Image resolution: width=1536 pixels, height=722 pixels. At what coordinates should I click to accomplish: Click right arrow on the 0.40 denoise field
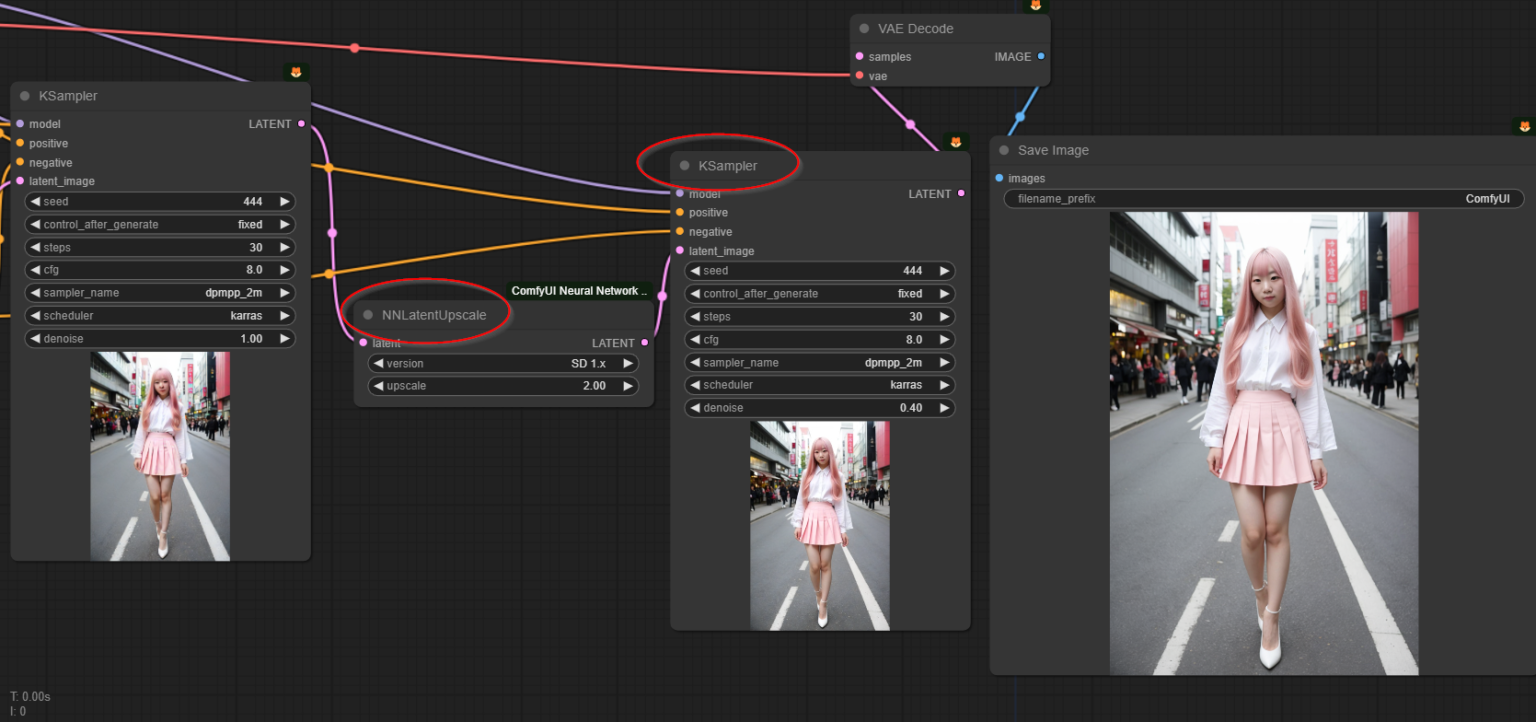(943, 408)
